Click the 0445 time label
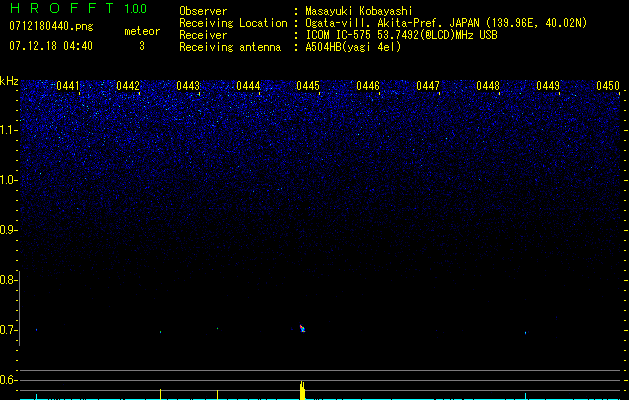The width and height of the screenshot is (629, 400). click(x=308, y=87)
